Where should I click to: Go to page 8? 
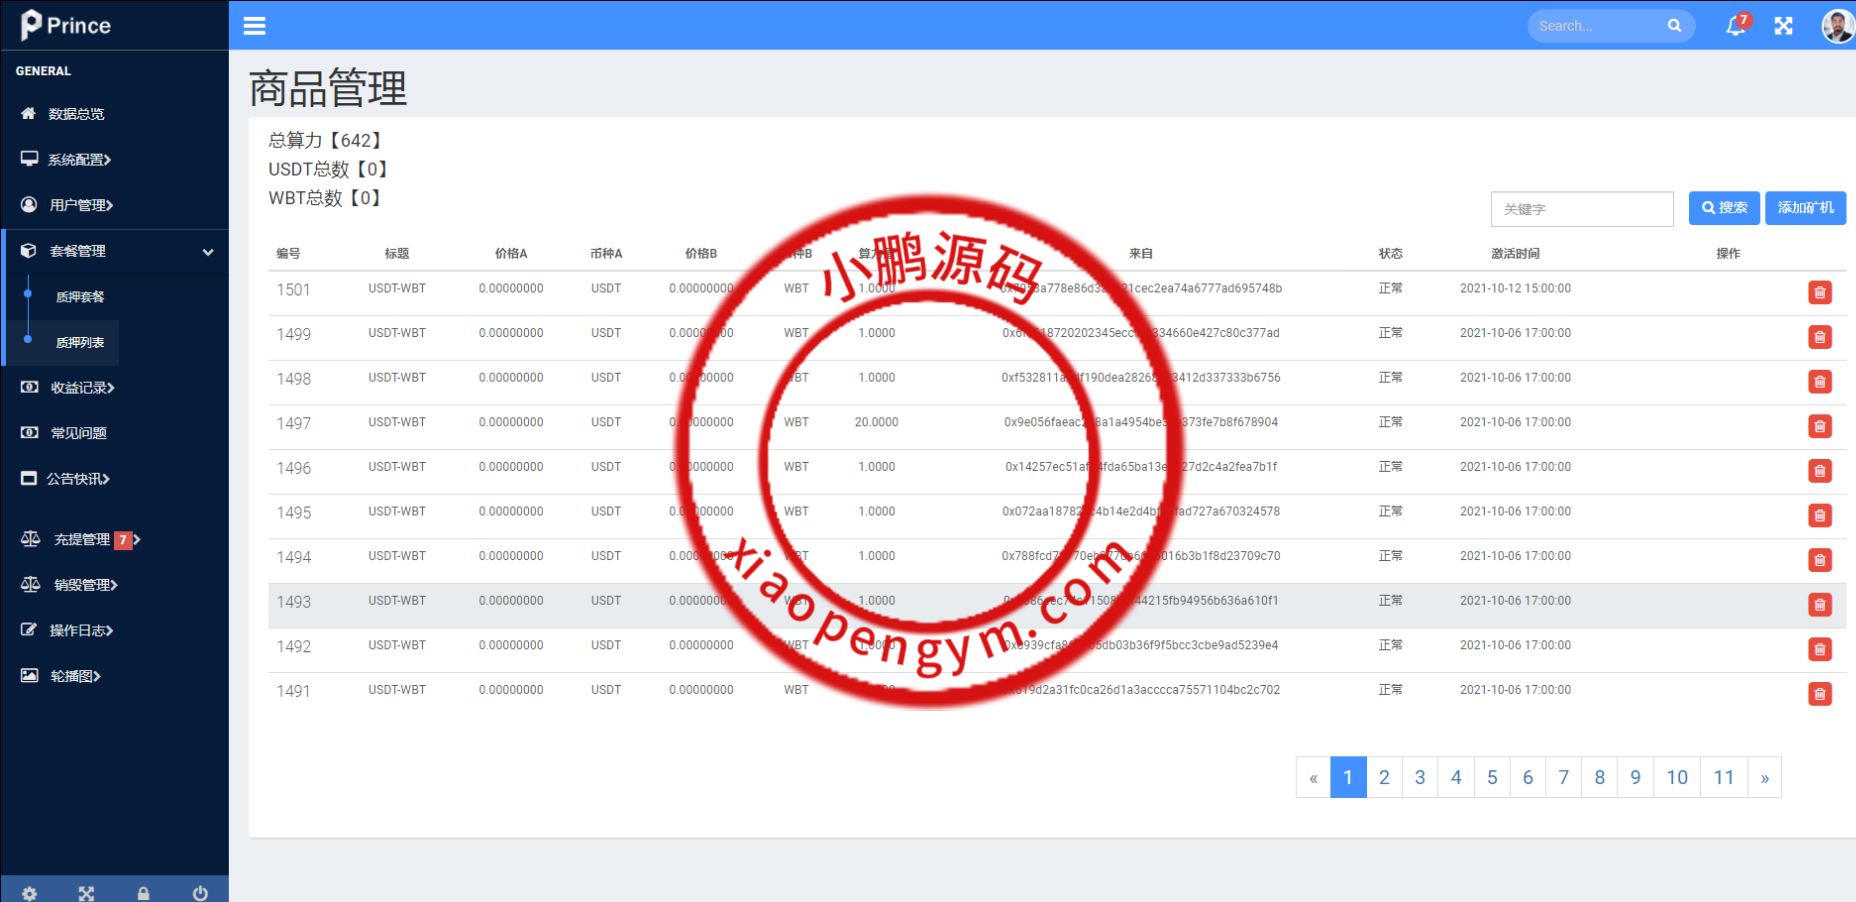click(1600, 778)
